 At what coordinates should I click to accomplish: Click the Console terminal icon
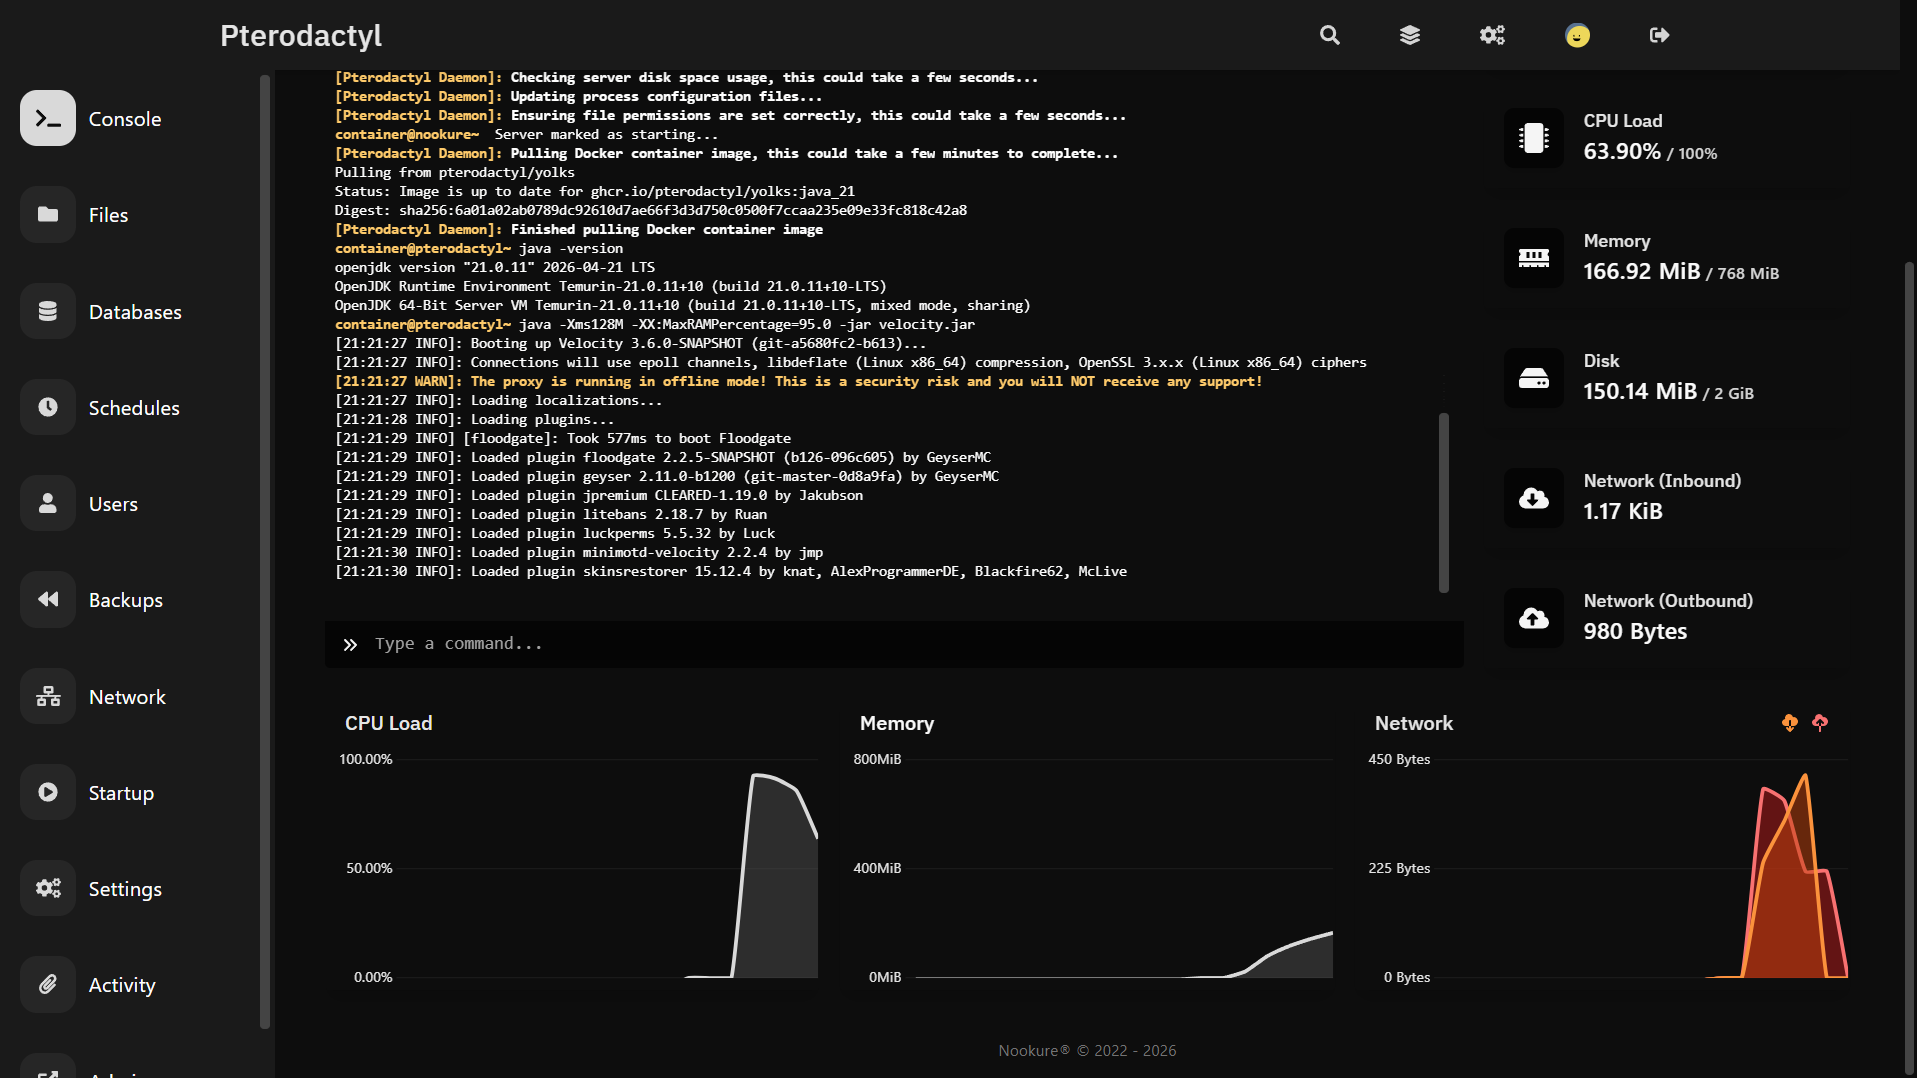coord(48,118)
